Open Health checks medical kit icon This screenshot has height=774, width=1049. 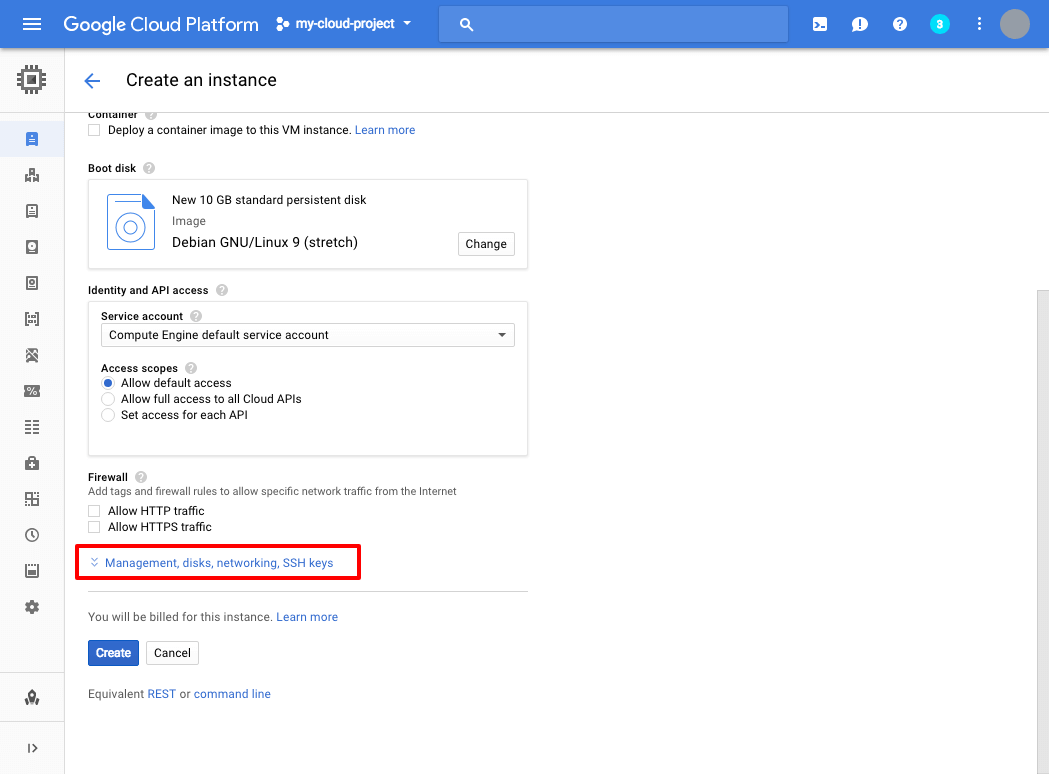point(31,463)
